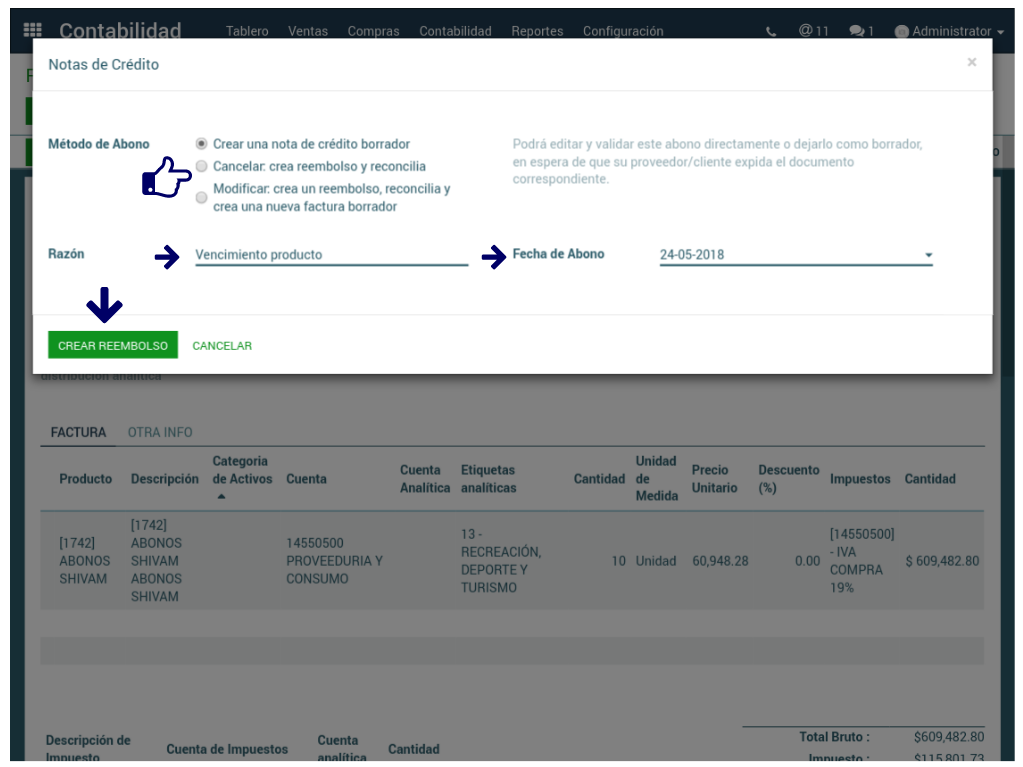Close the Notas de Crédito dialog
Screen dimensions: 1023x767
(x=971, y=62)
